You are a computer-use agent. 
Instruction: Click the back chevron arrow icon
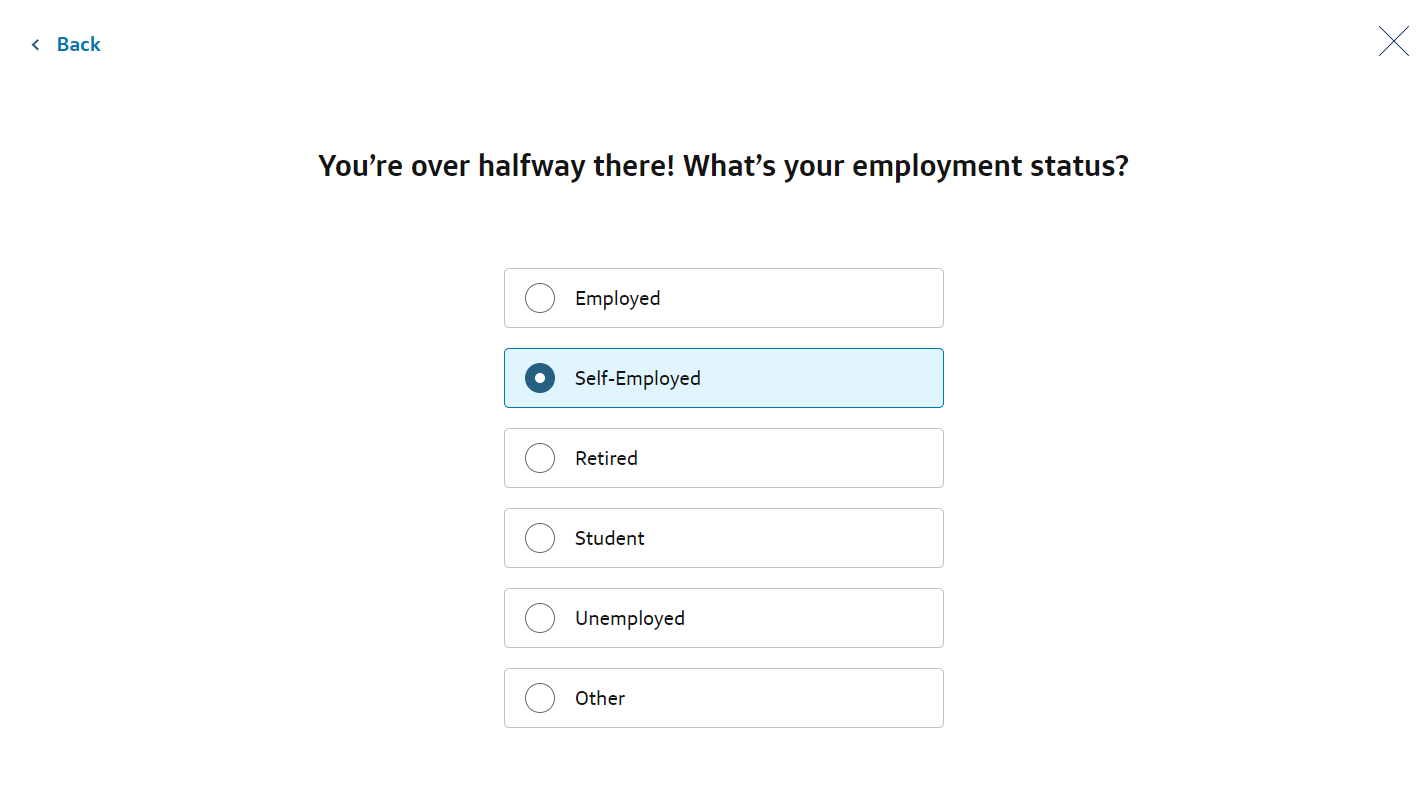click(36, 44)
